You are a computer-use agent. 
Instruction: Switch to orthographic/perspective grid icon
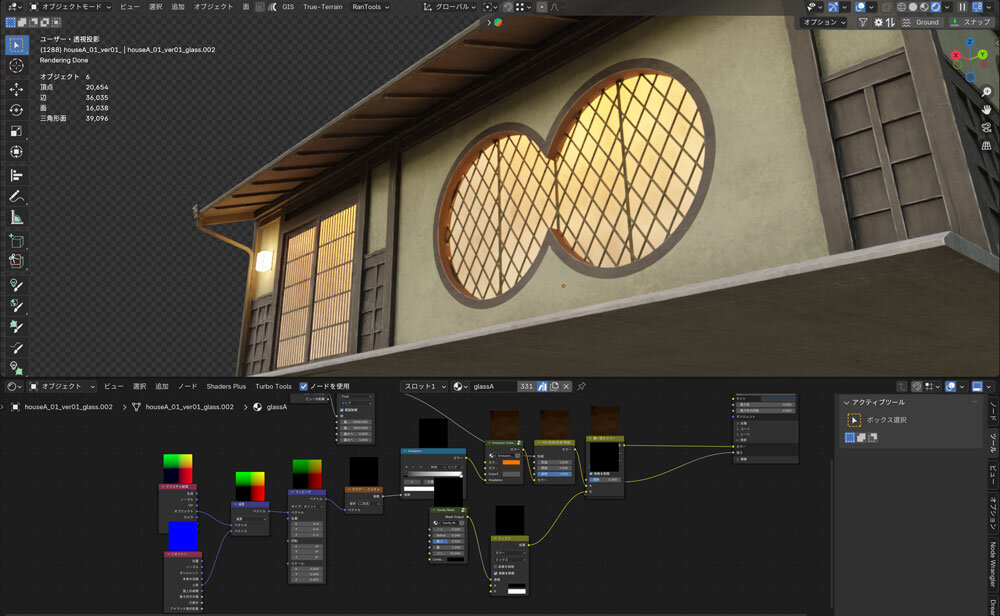pos(987,146)
